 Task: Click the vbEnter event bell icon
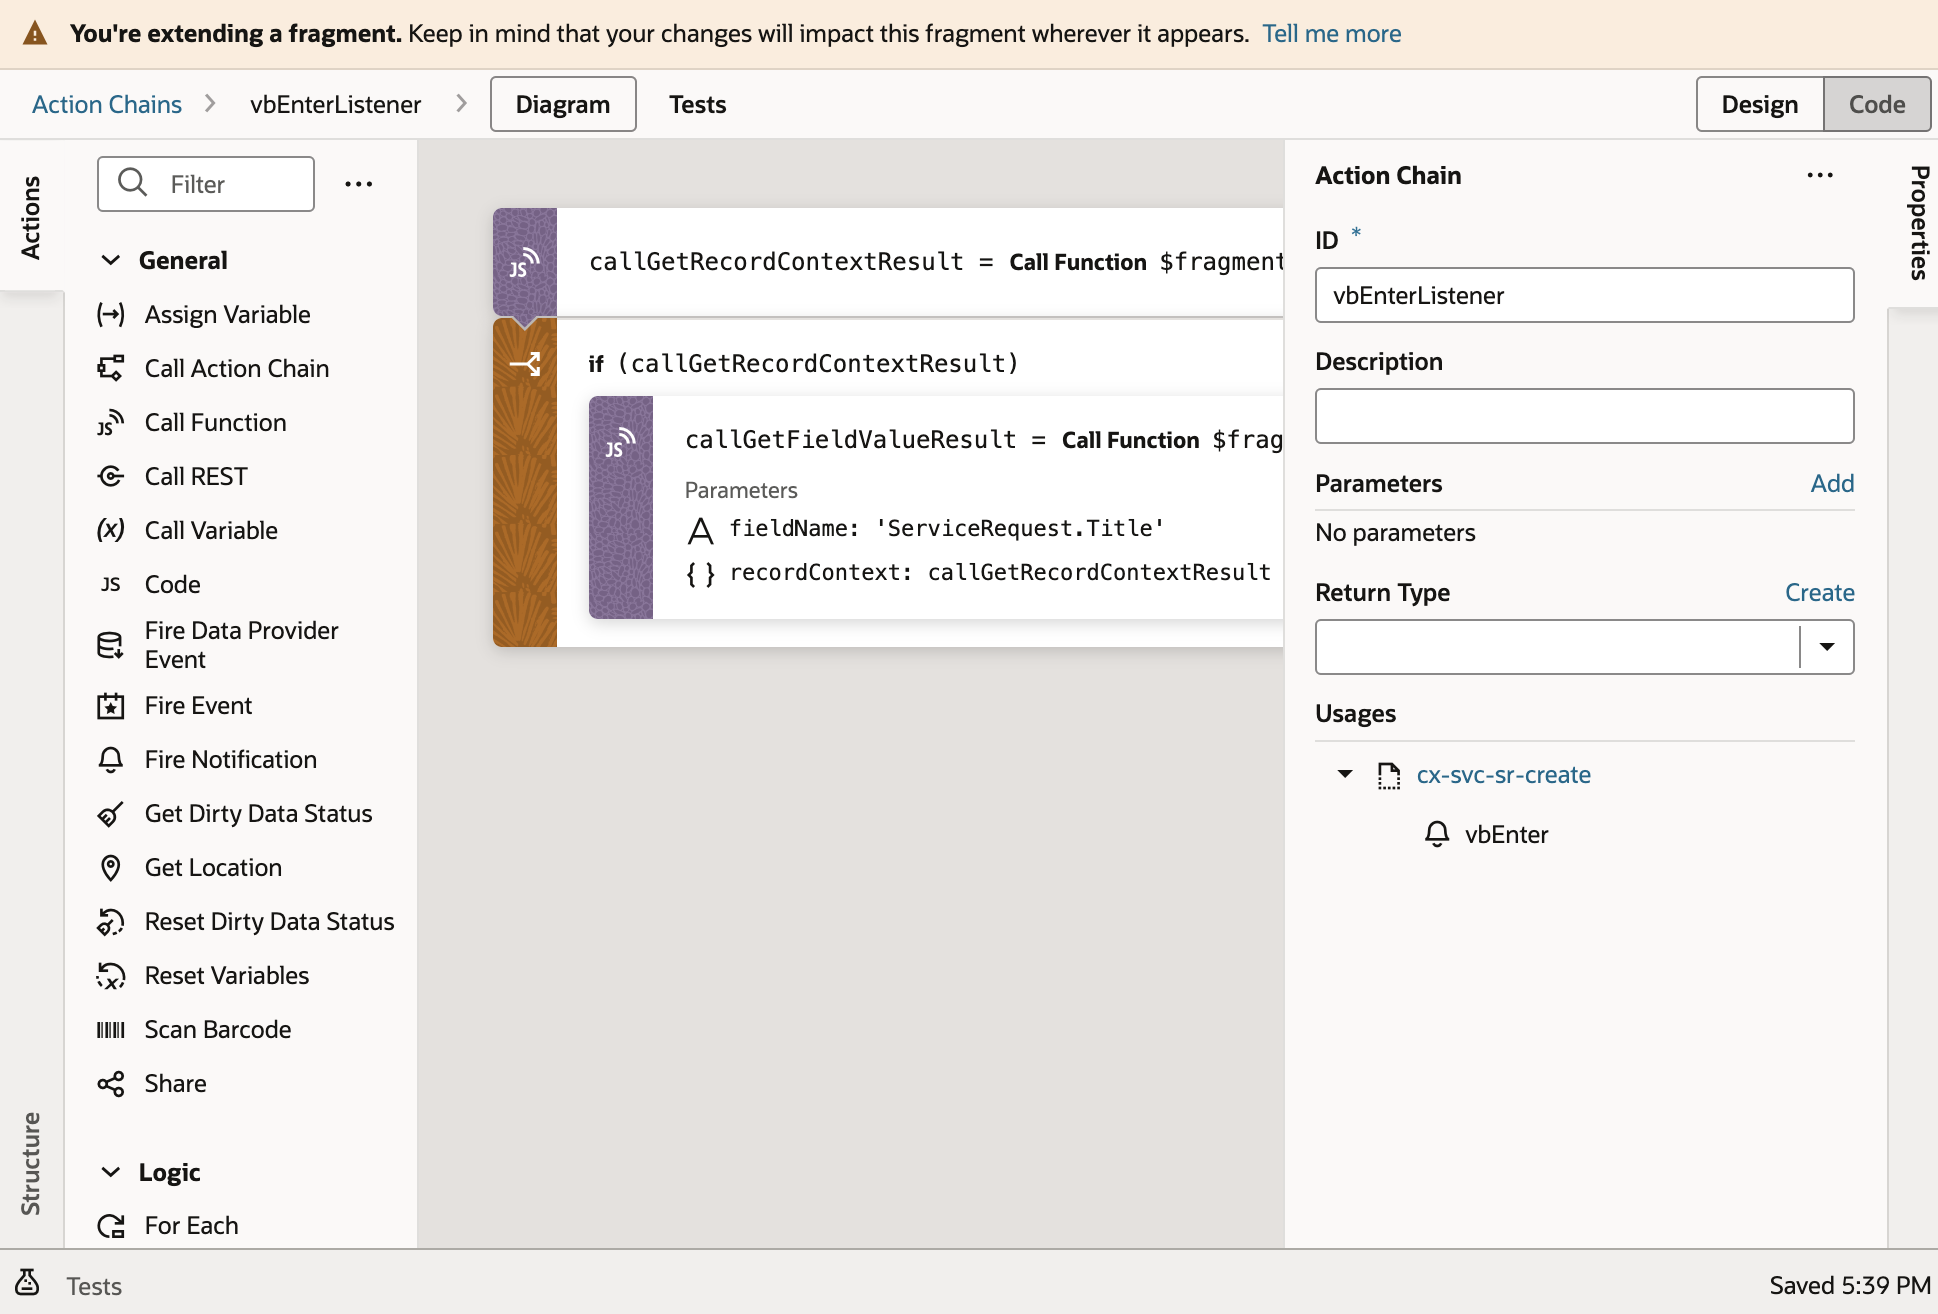1437,834
